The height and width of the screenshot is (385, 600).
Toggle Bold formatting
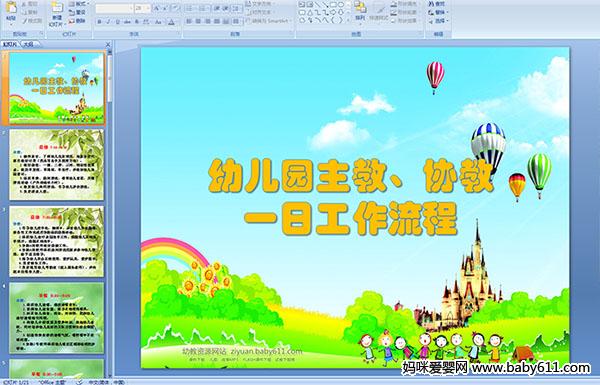99,22
